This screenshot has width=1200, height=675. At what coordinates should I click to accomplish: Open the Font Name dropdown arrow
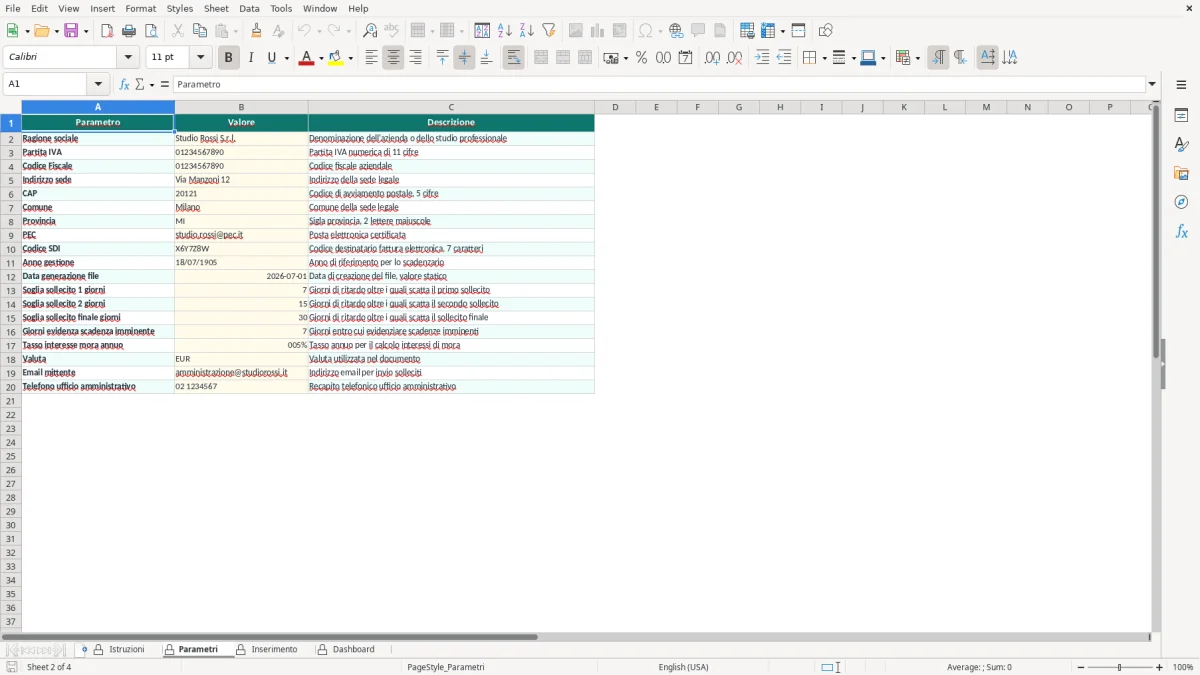tap(128, 58)
